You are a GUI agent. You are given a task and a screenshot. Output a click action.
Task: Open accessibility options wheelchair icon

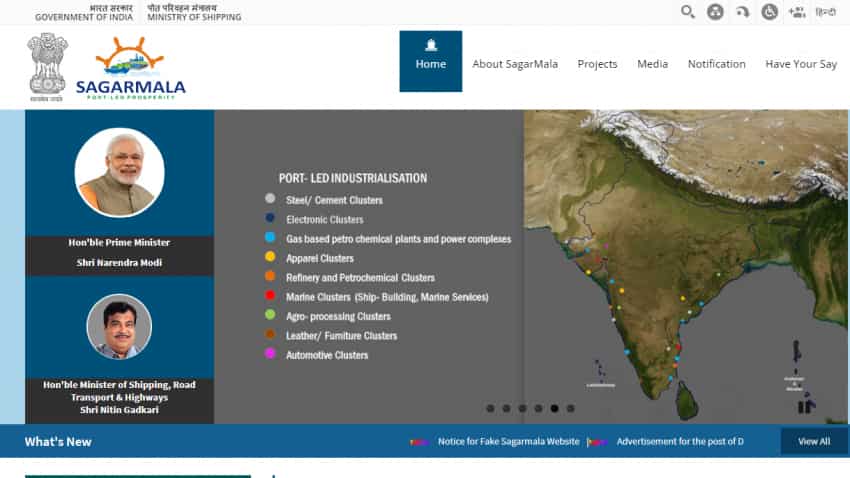pos(770,11)
